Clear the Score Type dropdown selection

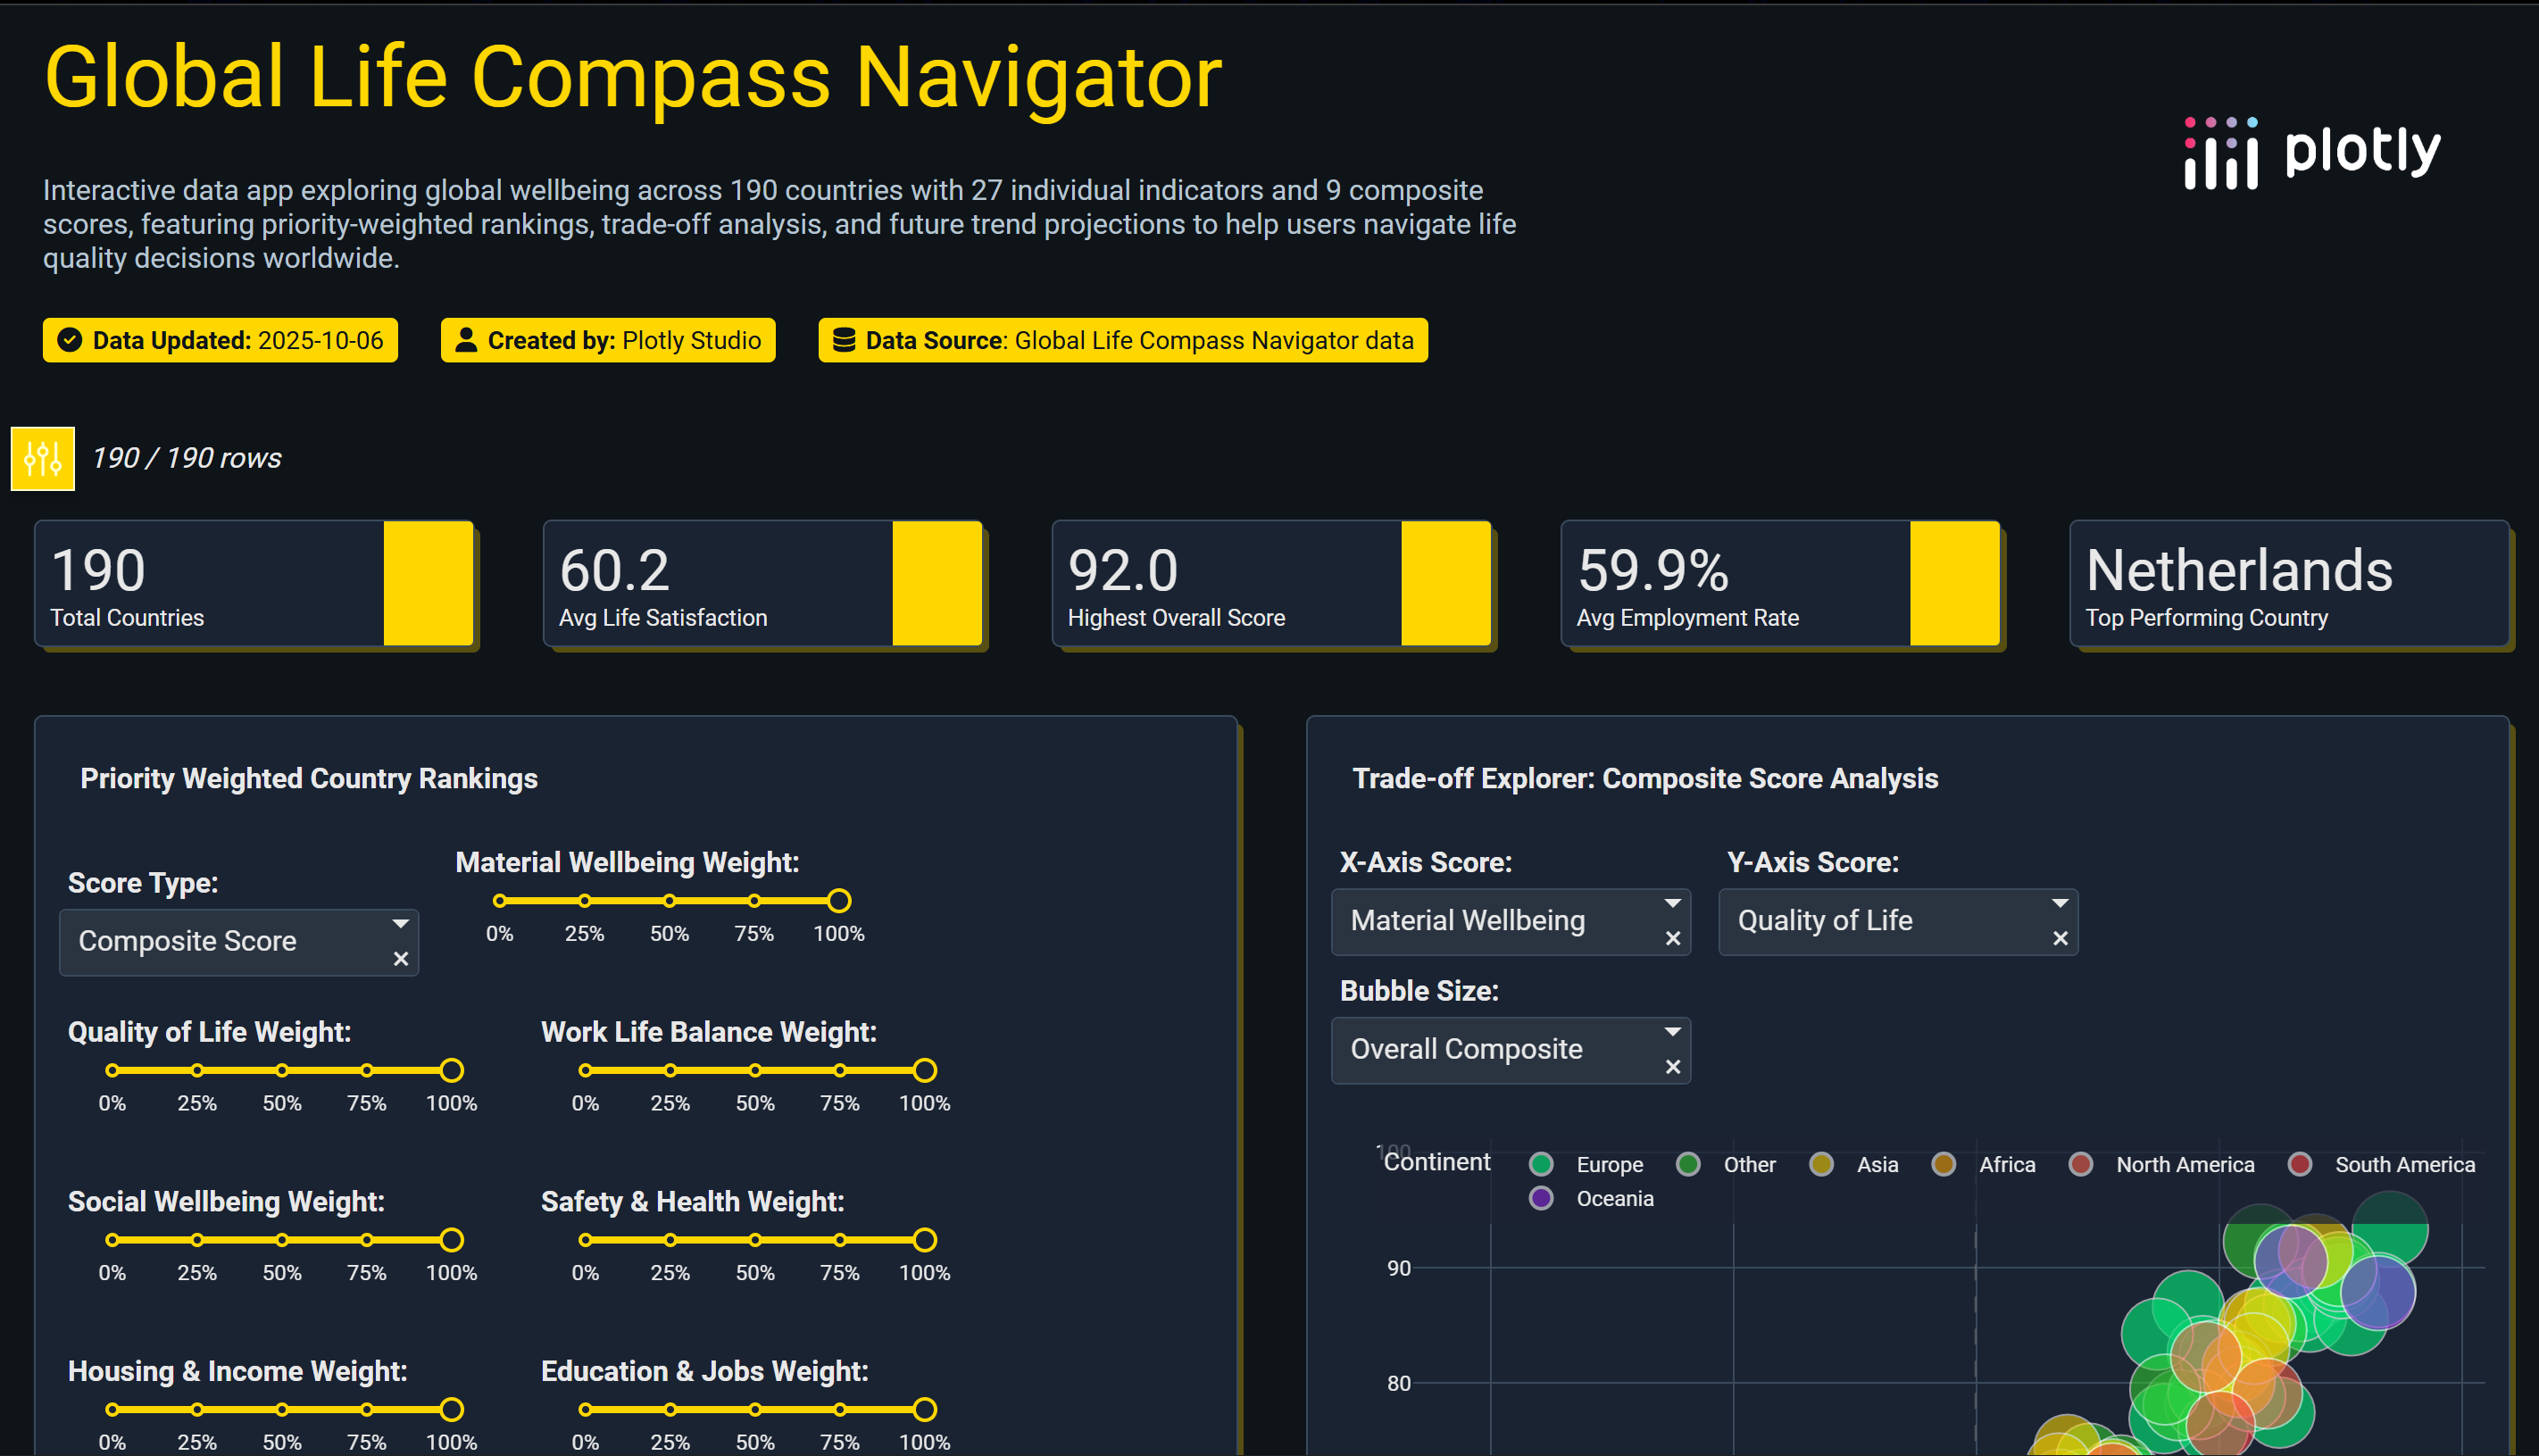[x=401, y=958]
